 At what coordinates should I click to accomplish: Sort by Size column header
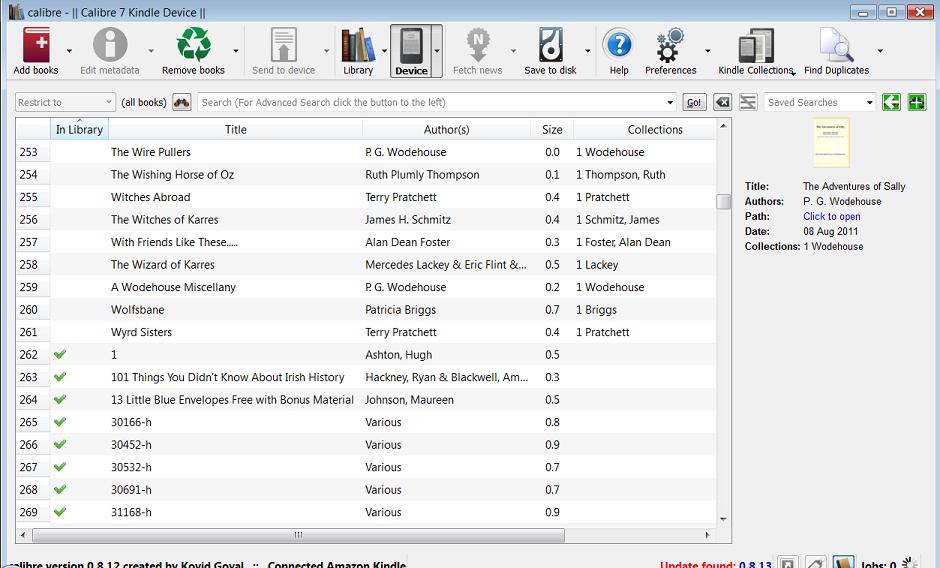(552, 130)
